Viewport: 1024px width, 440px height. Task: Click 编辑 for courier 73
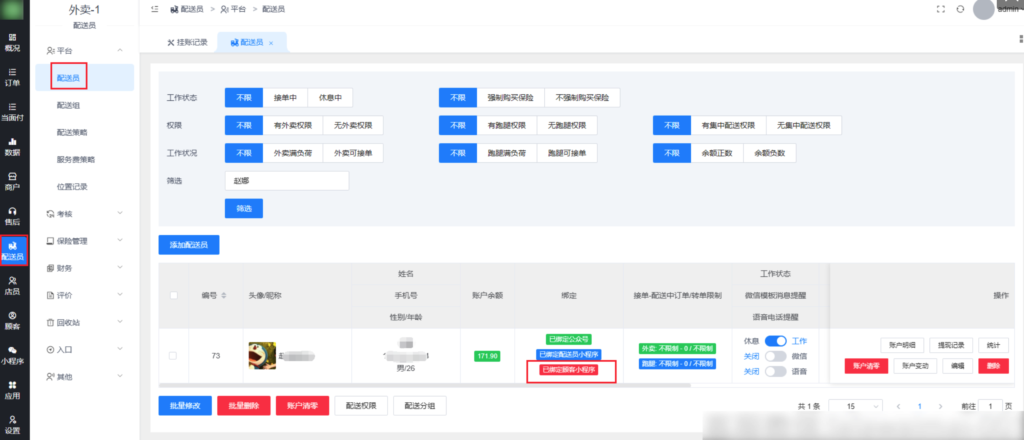pos(957,366)
